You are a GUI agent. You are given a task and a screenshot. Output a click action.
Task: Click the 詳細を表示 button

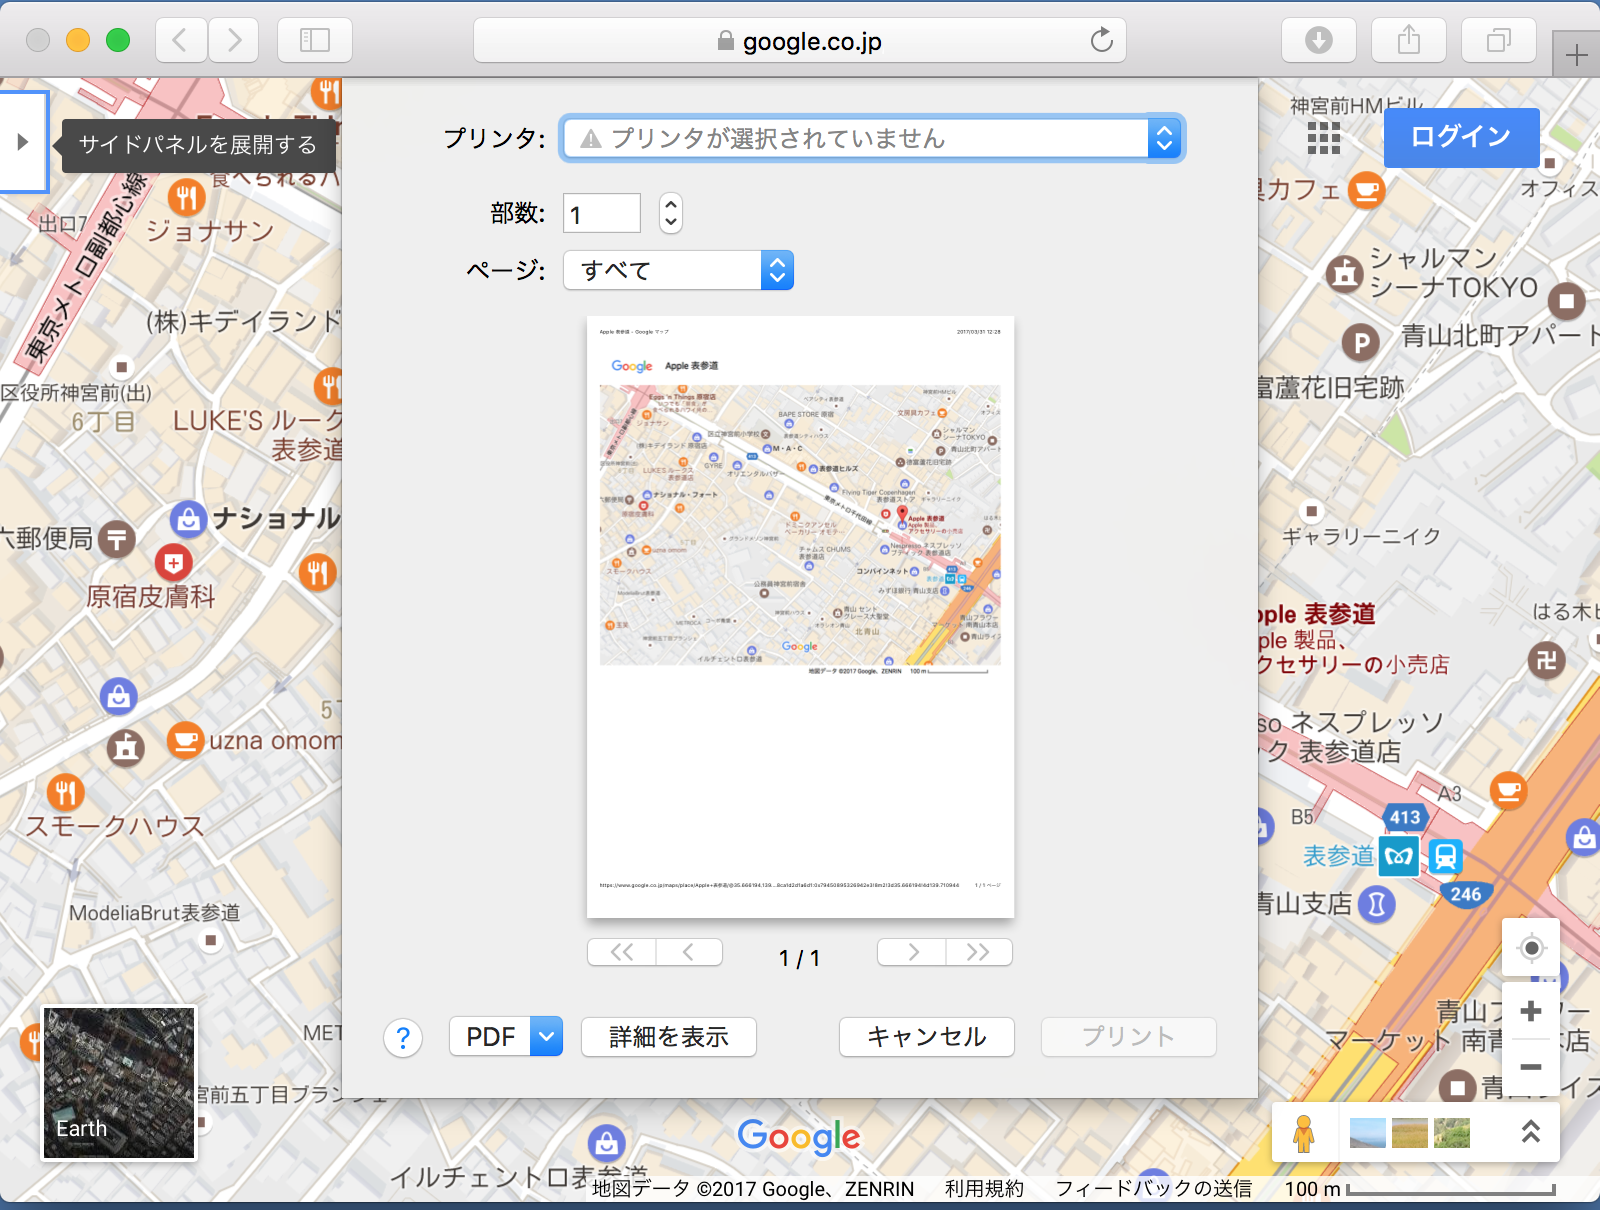click(x=668, y=1037)
